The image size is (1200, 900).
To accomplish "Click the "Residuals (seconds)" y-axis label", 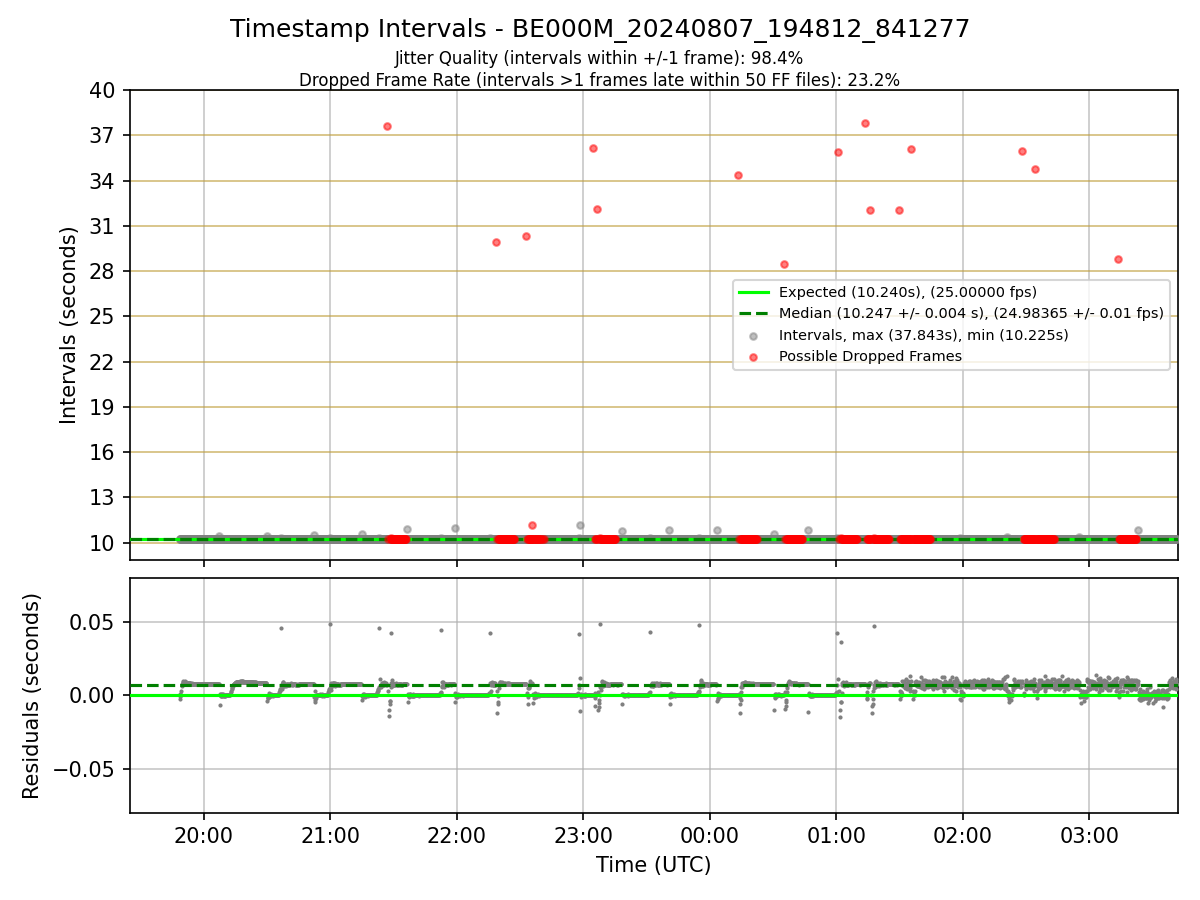I will [32, 696].
